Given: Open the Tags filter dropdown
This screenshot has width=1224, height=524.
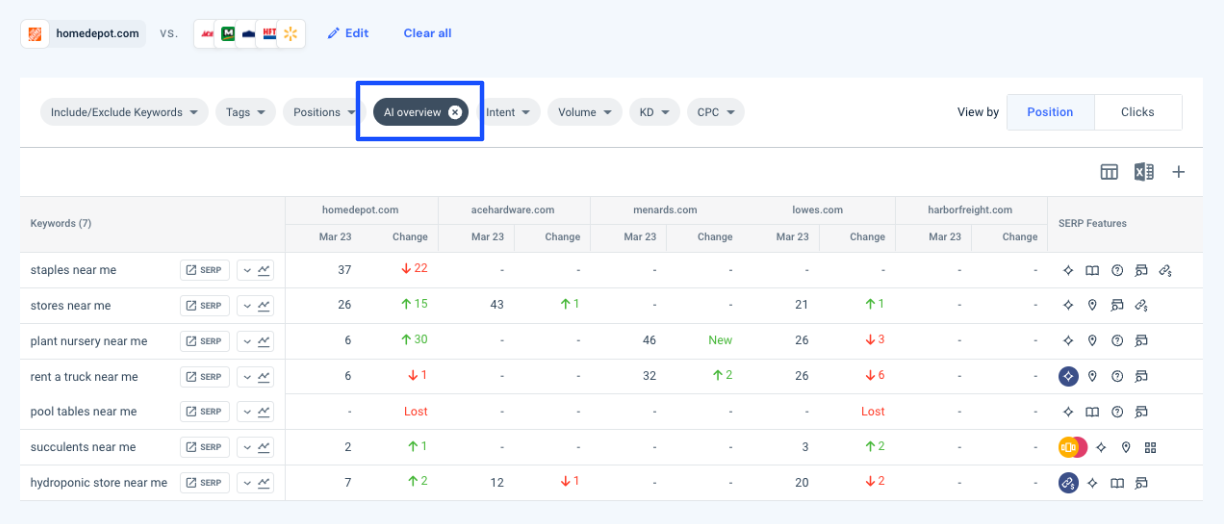Looking at the screenshot, I should point(246,112).
